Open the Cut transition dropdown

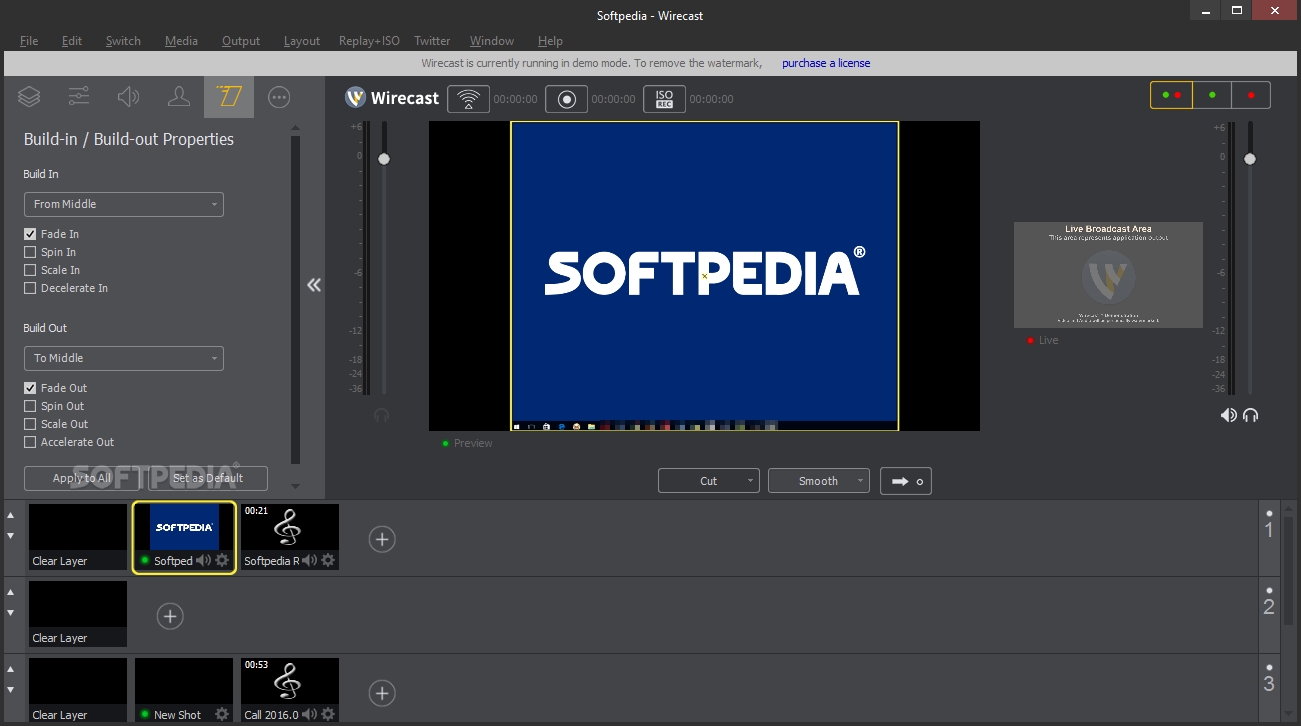pos(709,481)
